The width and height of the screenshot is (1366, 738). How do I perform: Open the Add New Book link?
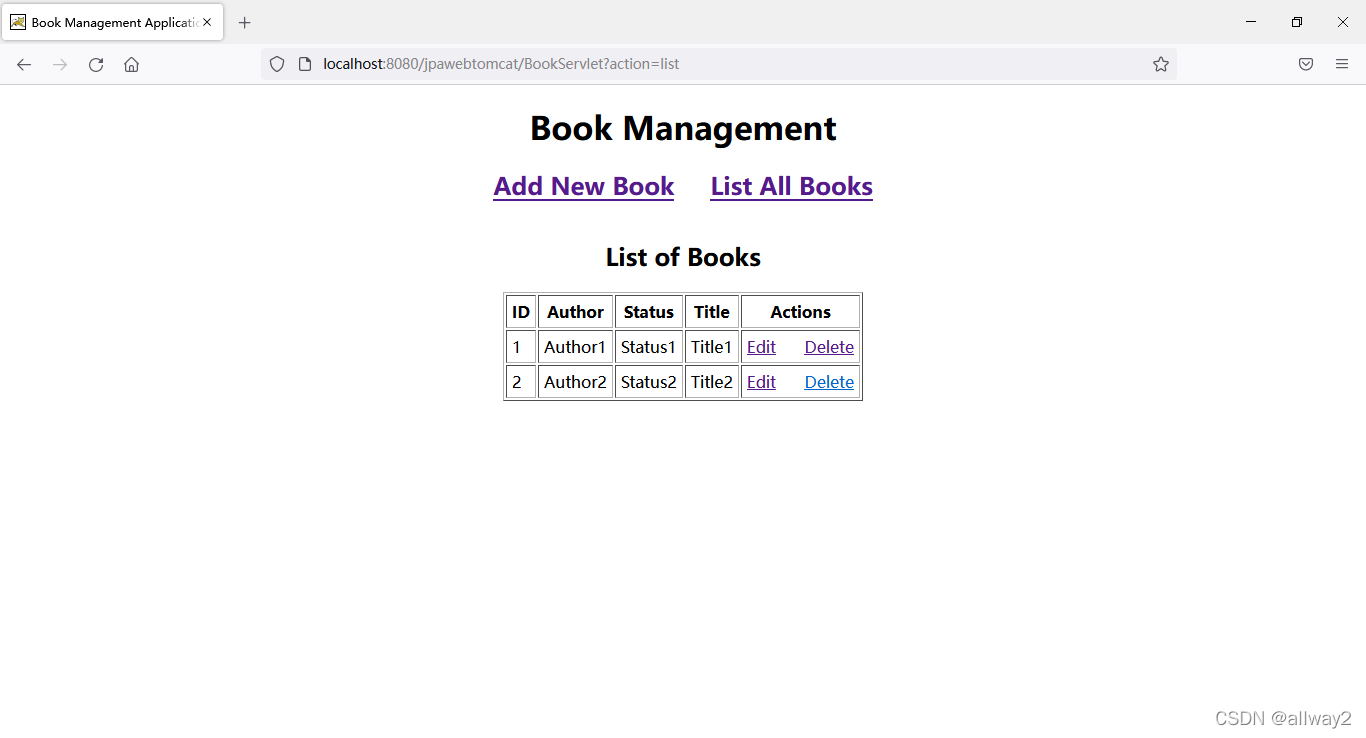(583, 186)
